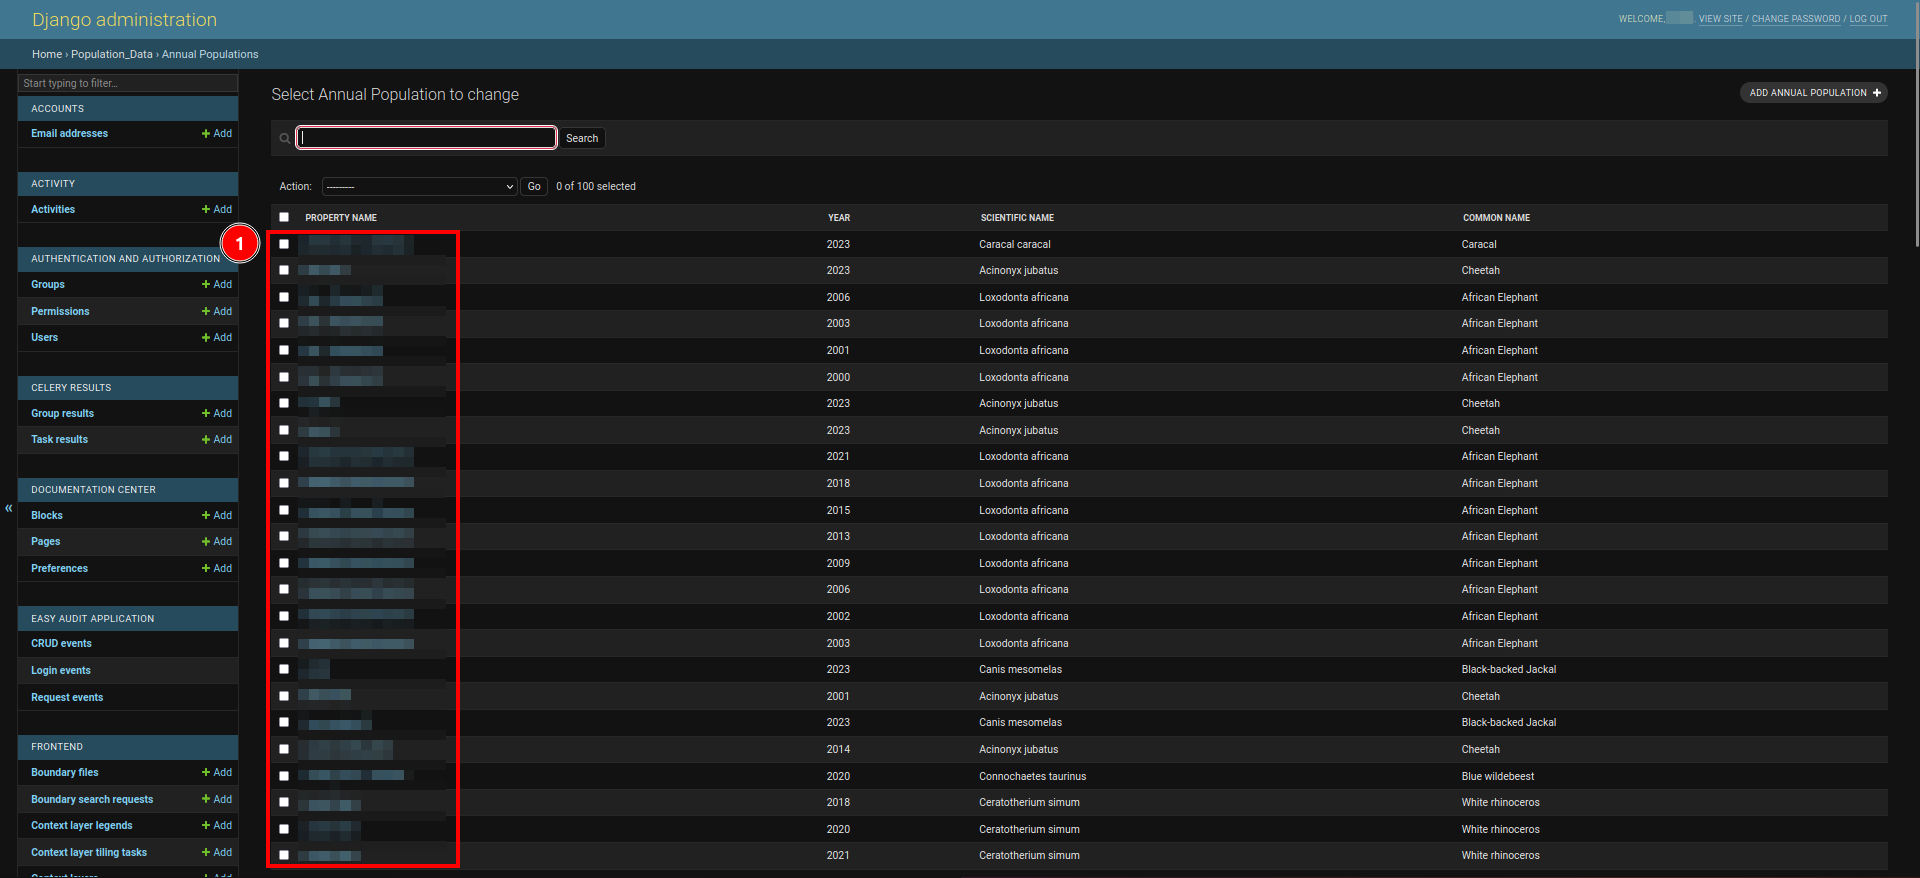Add a new Preference
Viewport: 1920px width, 878px height.
point(217,569)
